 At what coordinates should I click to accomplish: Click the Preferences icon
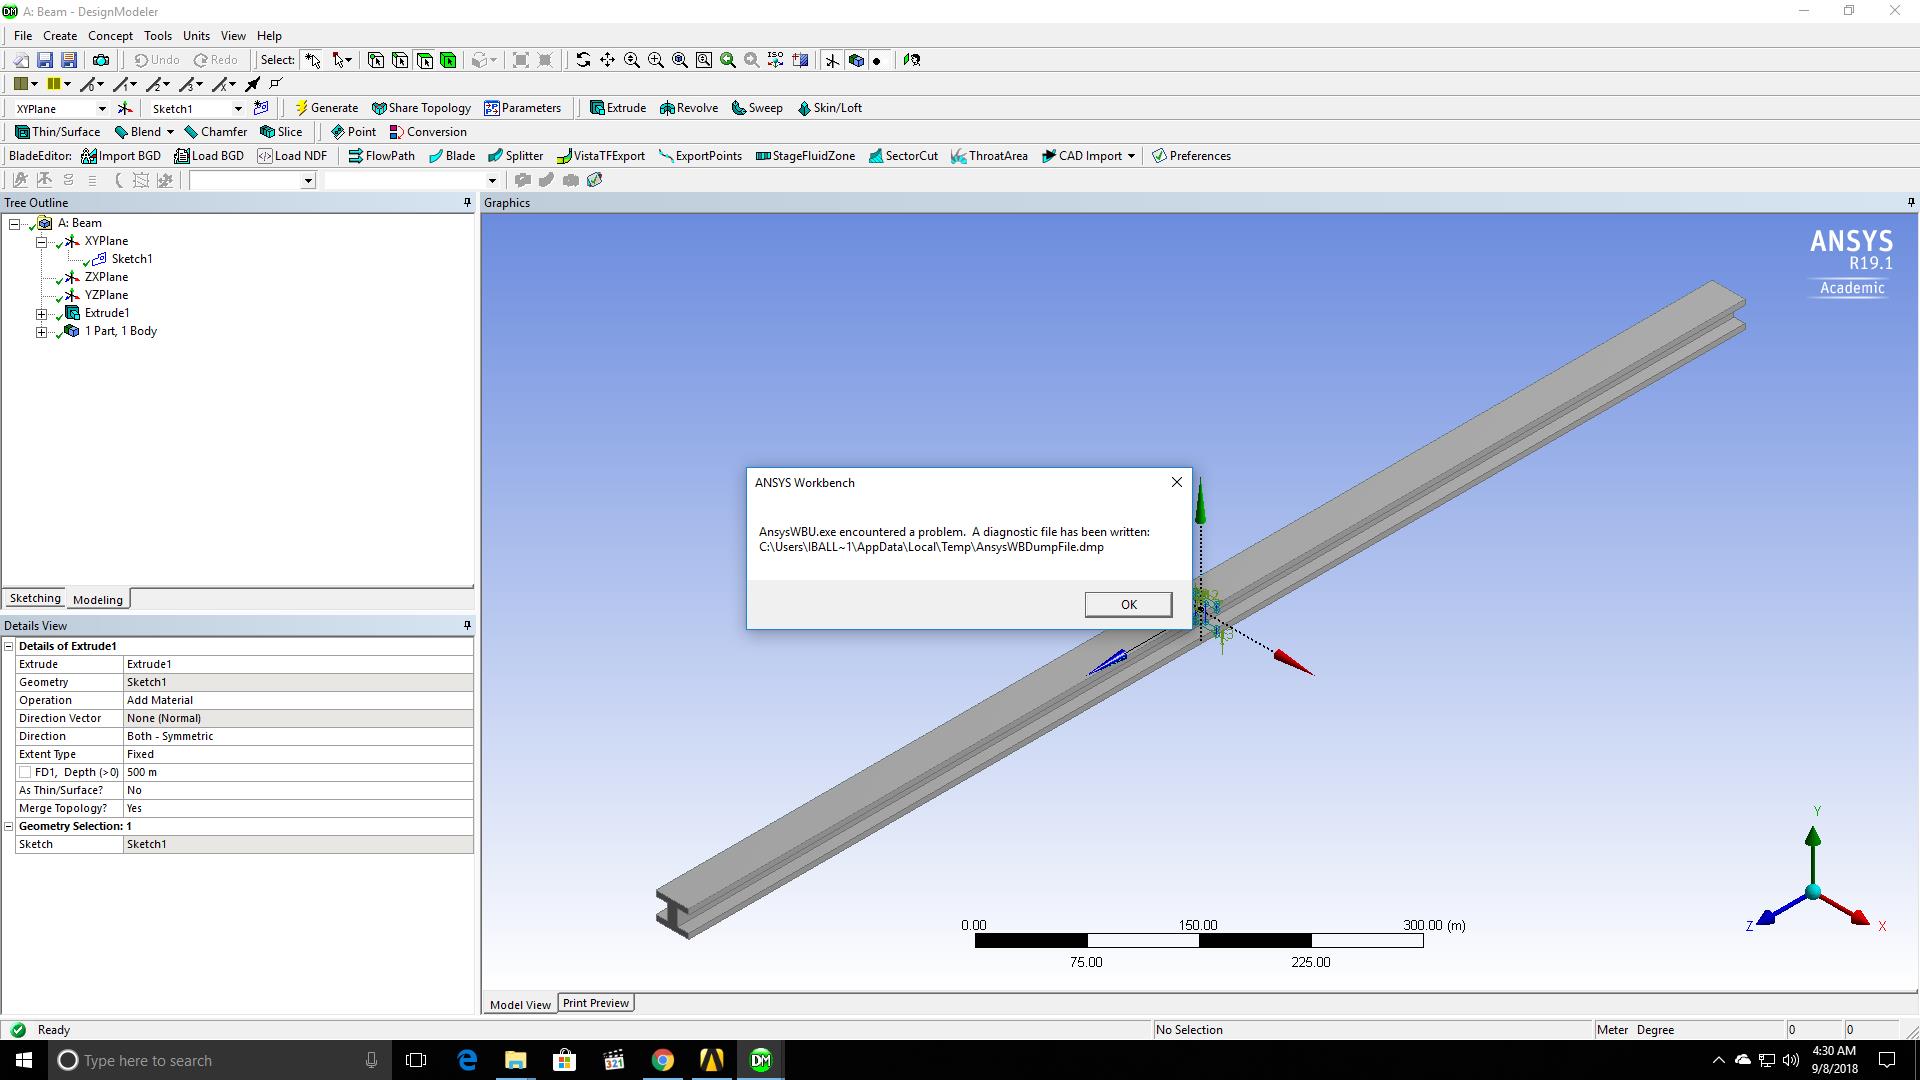(1191, 156)
